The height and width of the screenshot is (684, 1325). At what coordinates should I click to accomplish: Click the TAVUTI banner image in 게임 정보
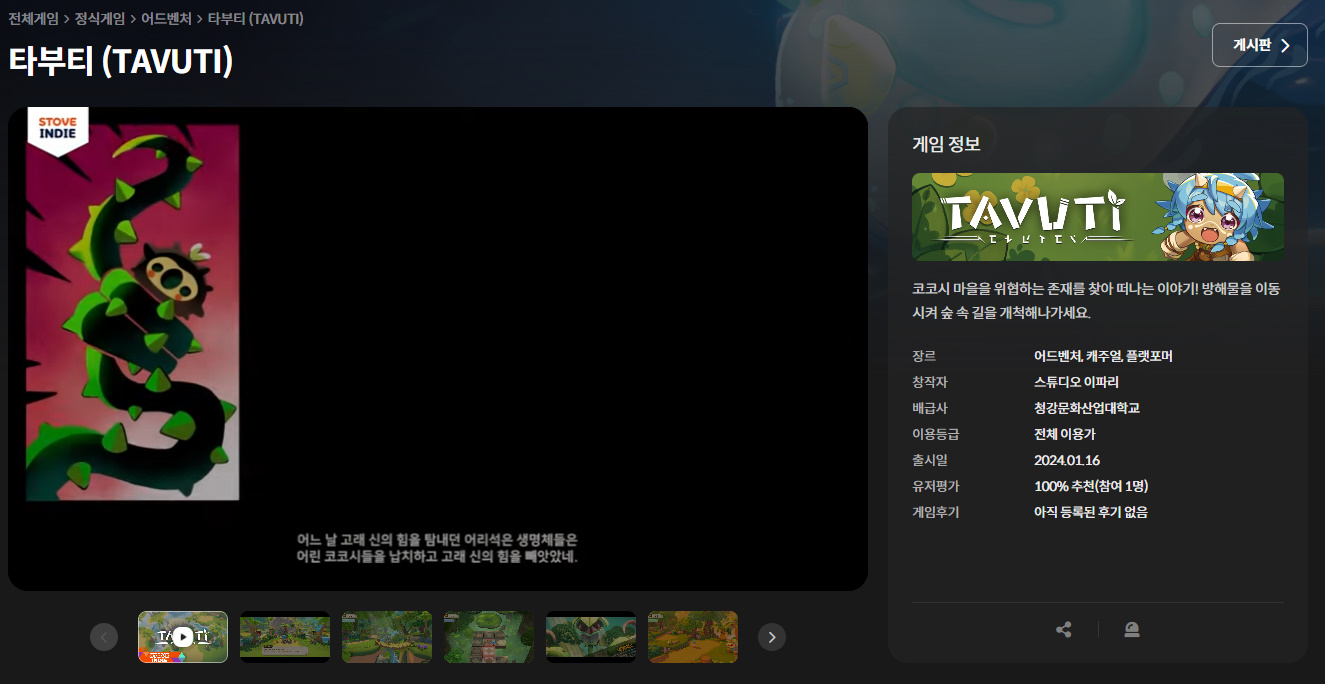coord(1098,217)
